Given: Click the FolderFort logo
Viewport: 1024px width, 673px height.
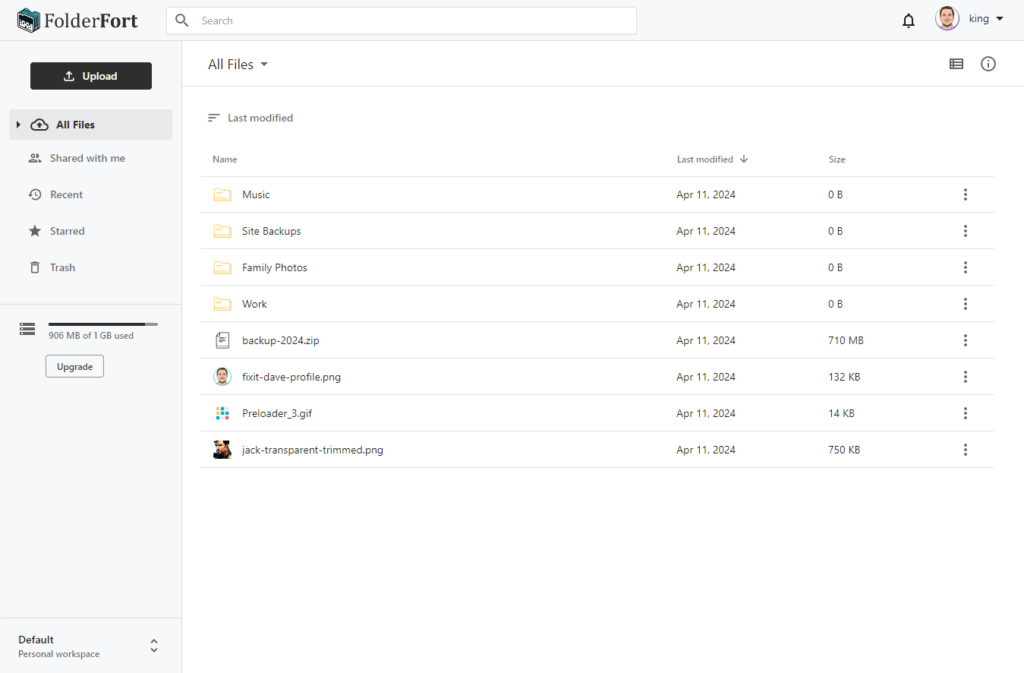Looking at the screenshot, I should pos(76,19).
